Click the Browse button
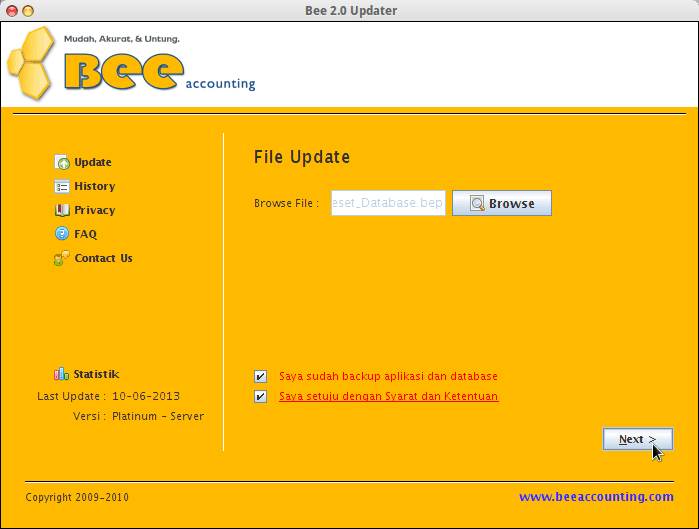 point(502,203)
